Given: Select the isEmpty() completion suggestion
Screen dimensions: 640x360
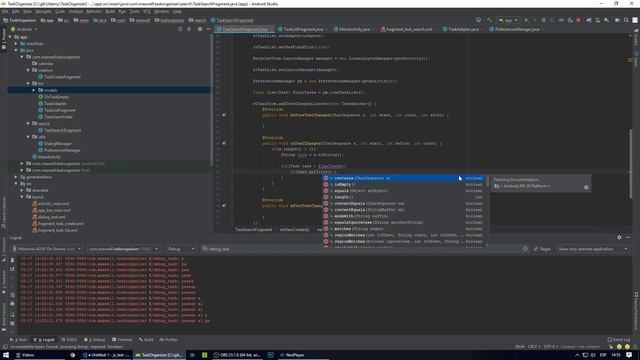Looking at the screenshot, I should 403,184.
